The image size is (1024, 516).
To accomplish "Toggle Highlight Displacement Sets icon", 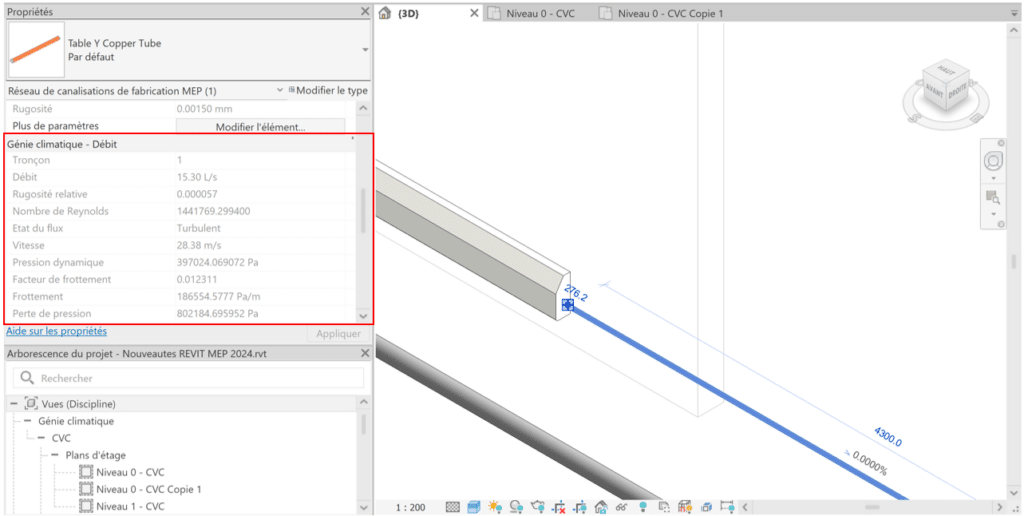I will pos(706,507).
